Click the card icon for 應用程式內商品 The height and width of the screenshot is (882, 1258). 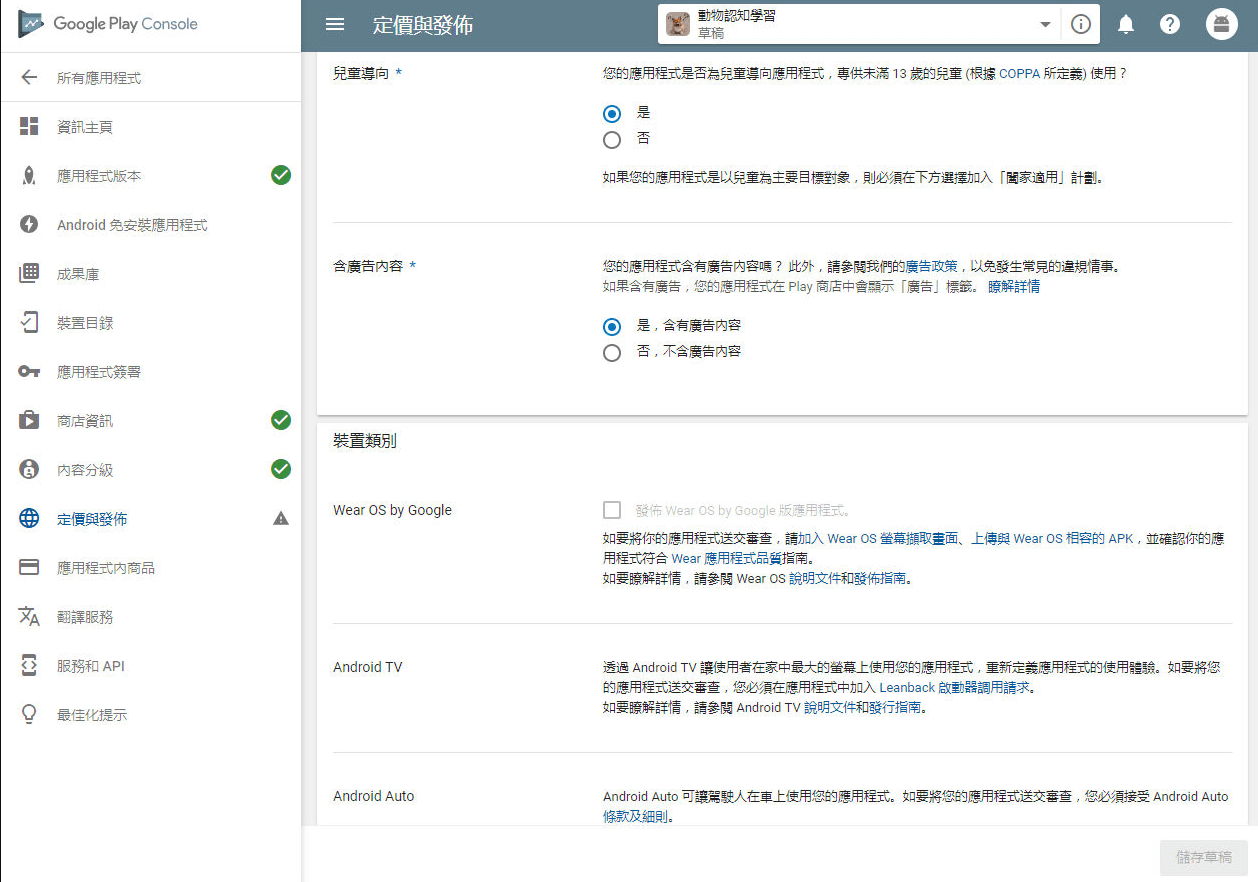(29, 568)
